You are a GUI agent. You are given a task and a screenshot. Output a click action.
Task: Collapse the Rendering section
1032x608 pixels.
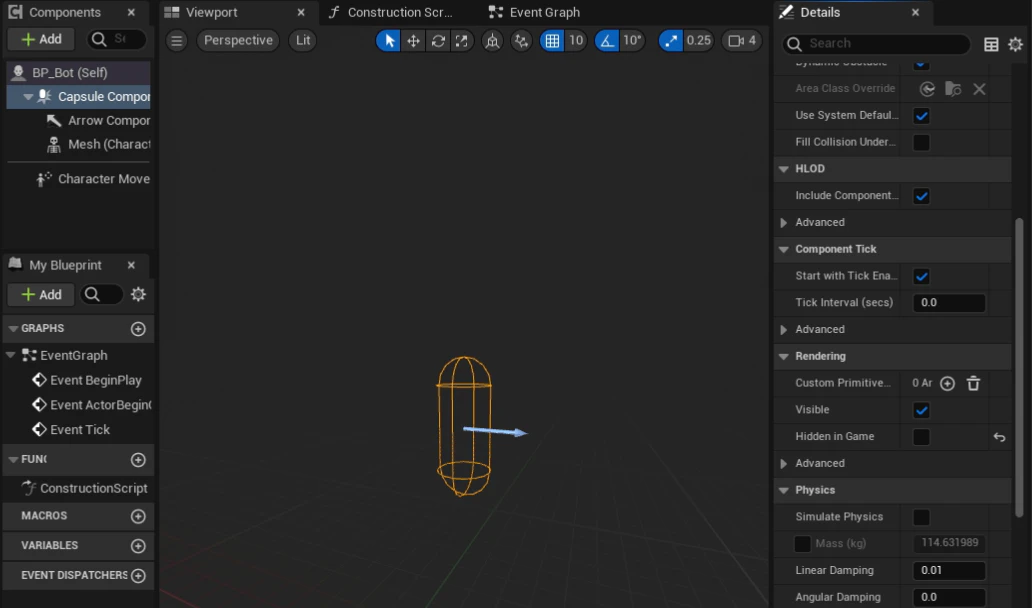point(784,357)
